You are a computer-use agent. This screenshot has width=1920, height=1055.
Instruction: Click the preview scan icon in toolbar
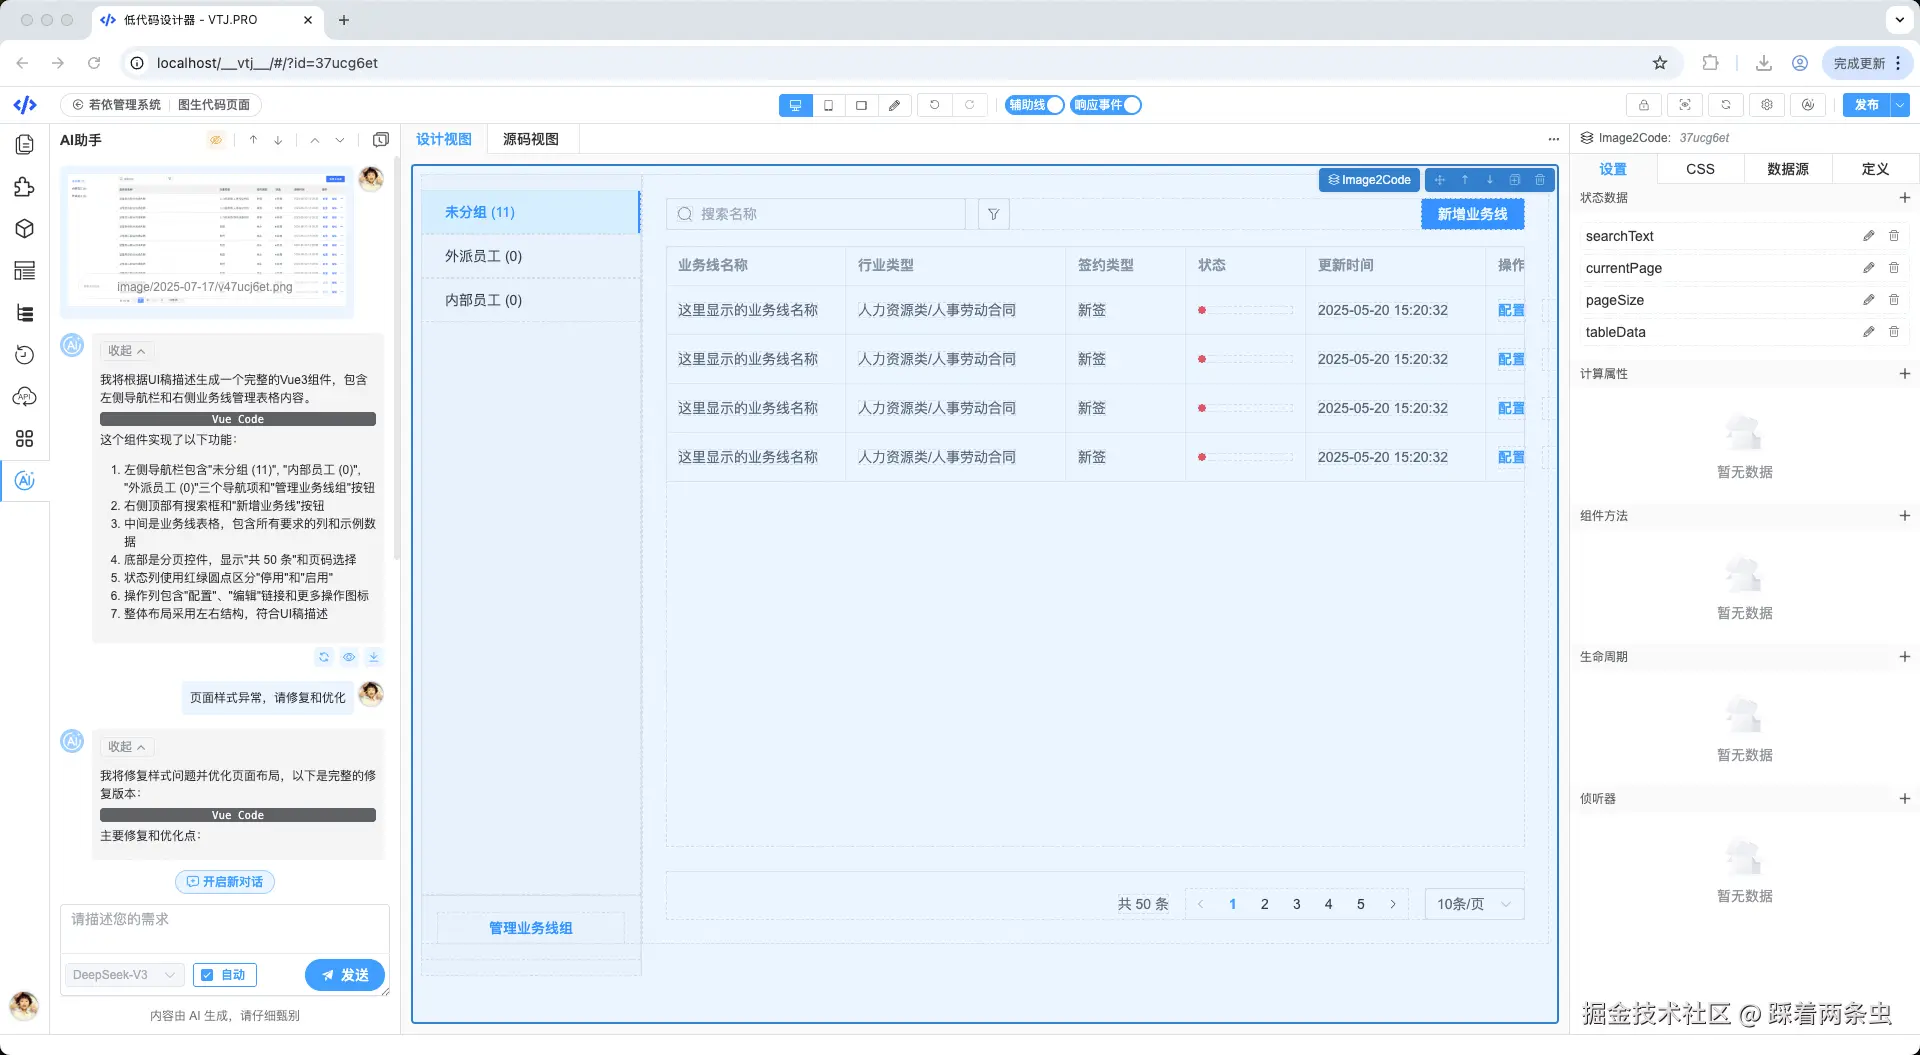tap(1685, 105)
